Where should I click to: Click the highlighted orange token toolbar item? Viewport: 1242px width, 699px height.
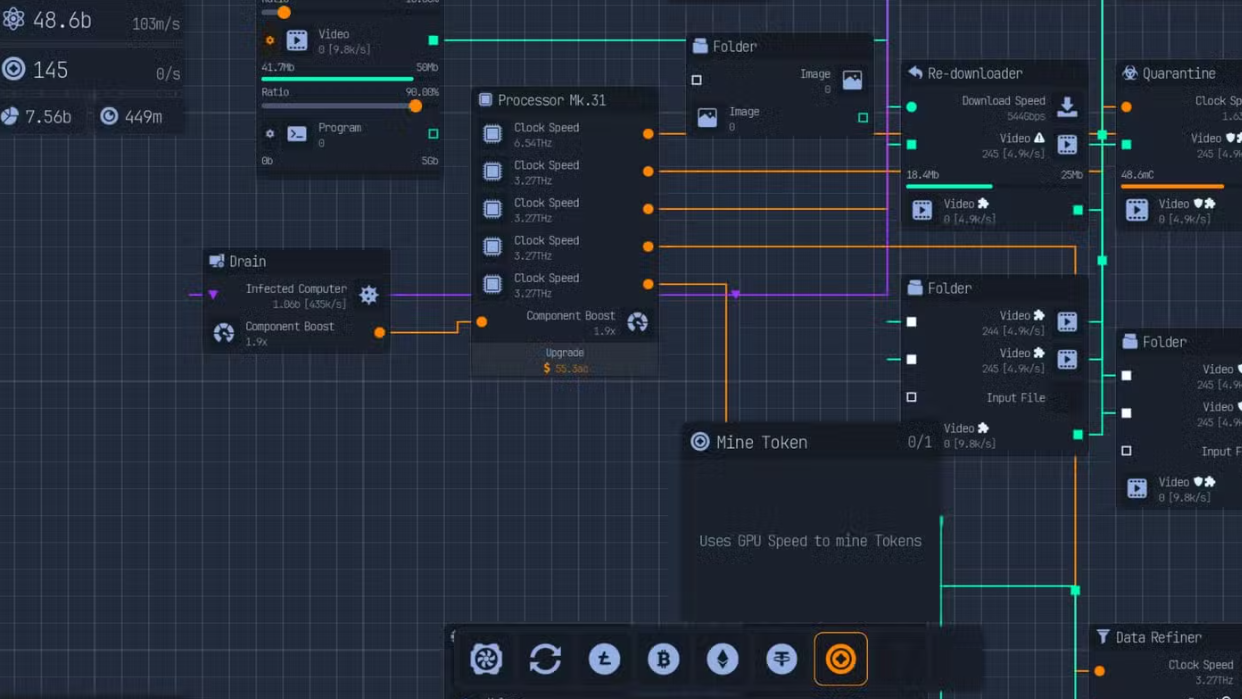pyautogui.click(x=840, y=659)
